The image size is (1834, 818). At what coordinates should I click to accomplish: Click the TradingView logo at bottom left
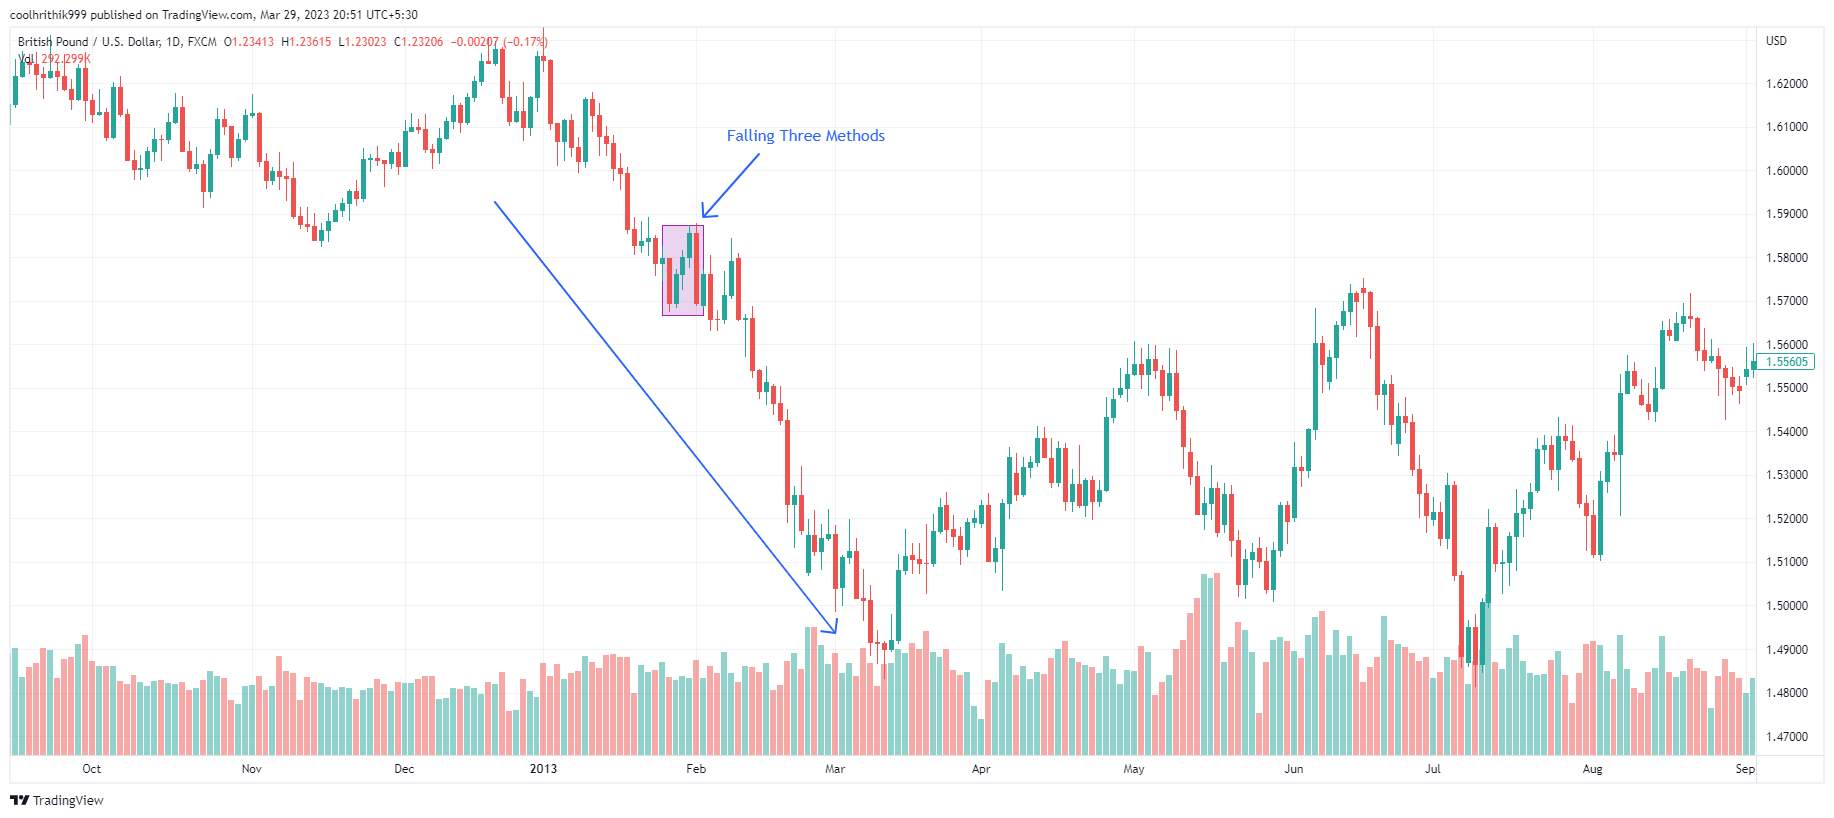point(57,800)
